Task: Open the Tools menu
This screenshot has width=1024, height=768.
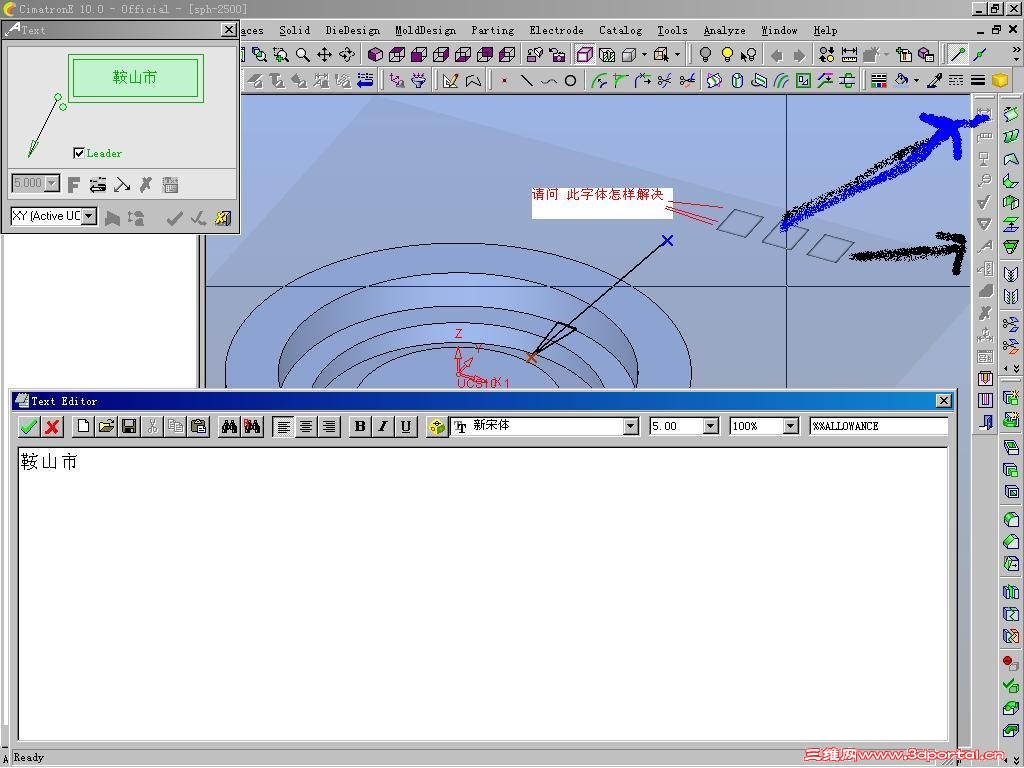Action: coord(672,30)
